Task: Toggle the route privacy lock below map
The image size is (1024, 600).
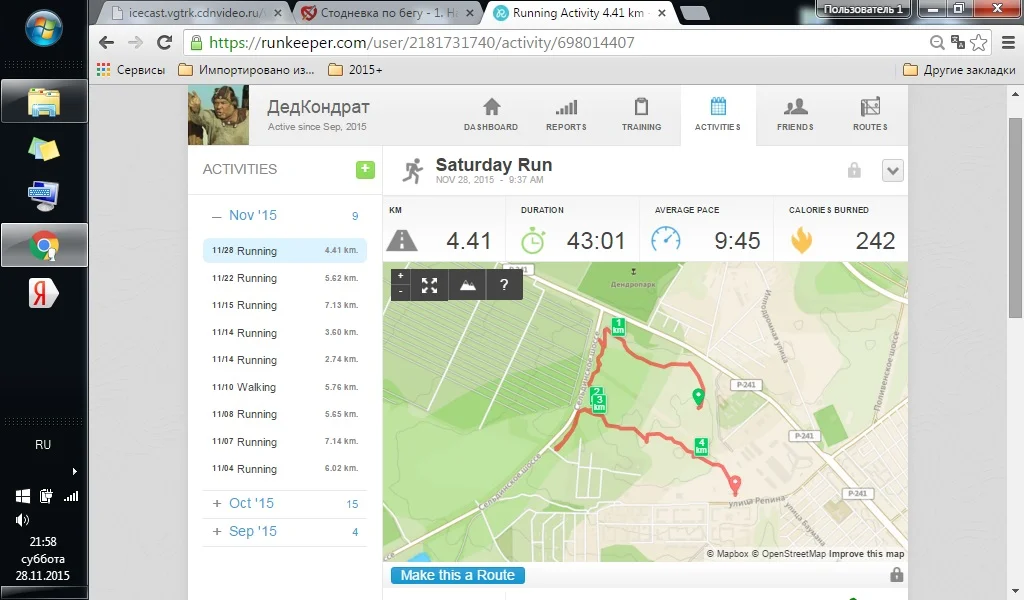Action: [x=897, y=575]
